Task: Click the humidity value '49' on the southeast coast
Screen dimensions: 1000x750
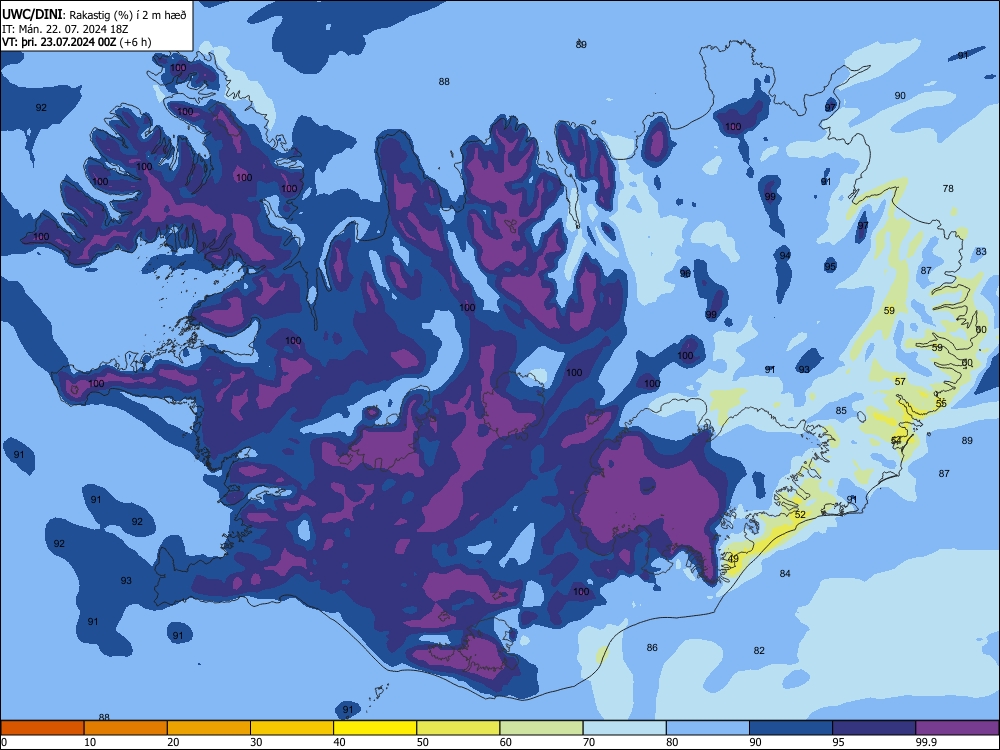Action: tap(733, 559)
